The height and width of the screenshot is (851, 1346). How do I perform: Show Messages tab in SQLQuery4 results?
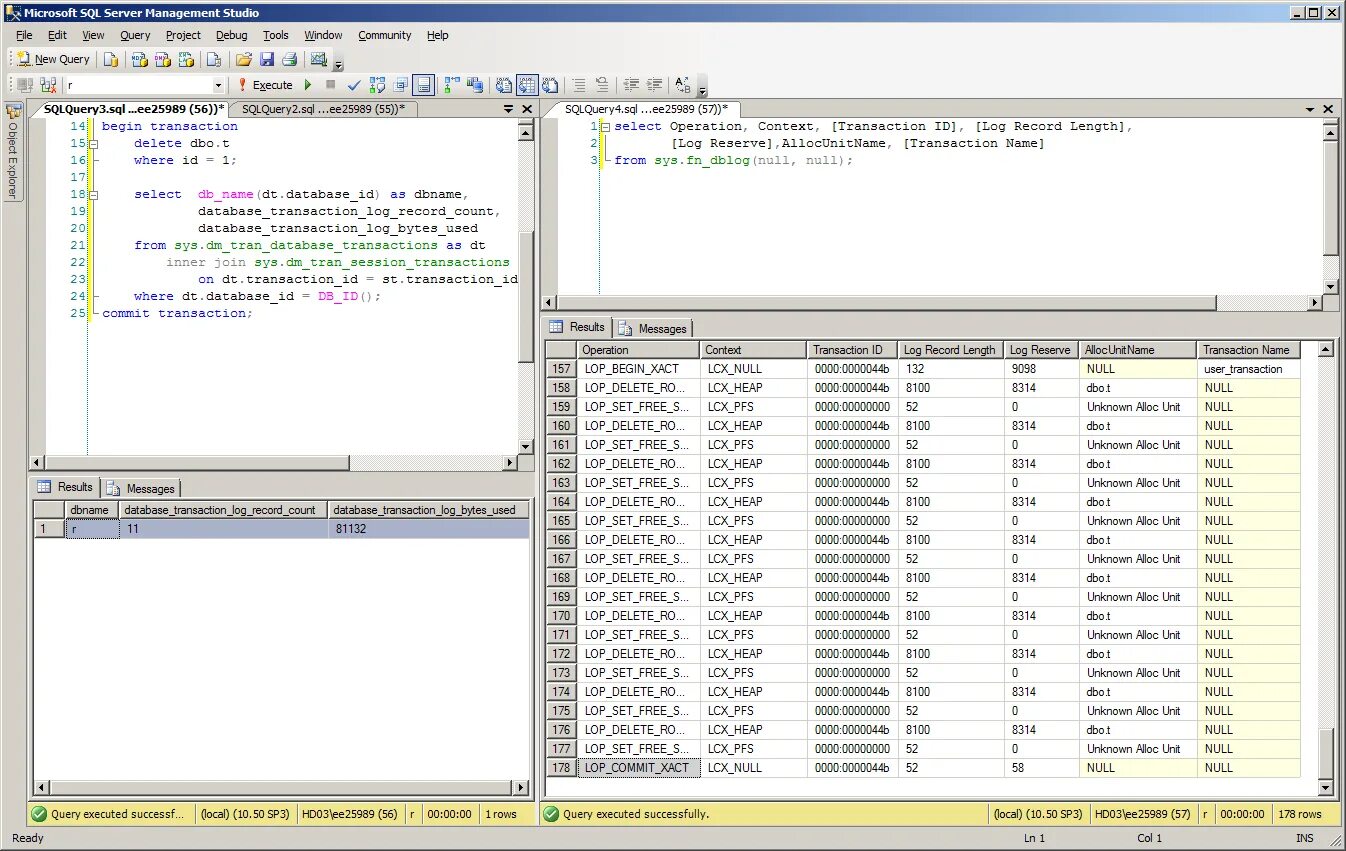652,328
